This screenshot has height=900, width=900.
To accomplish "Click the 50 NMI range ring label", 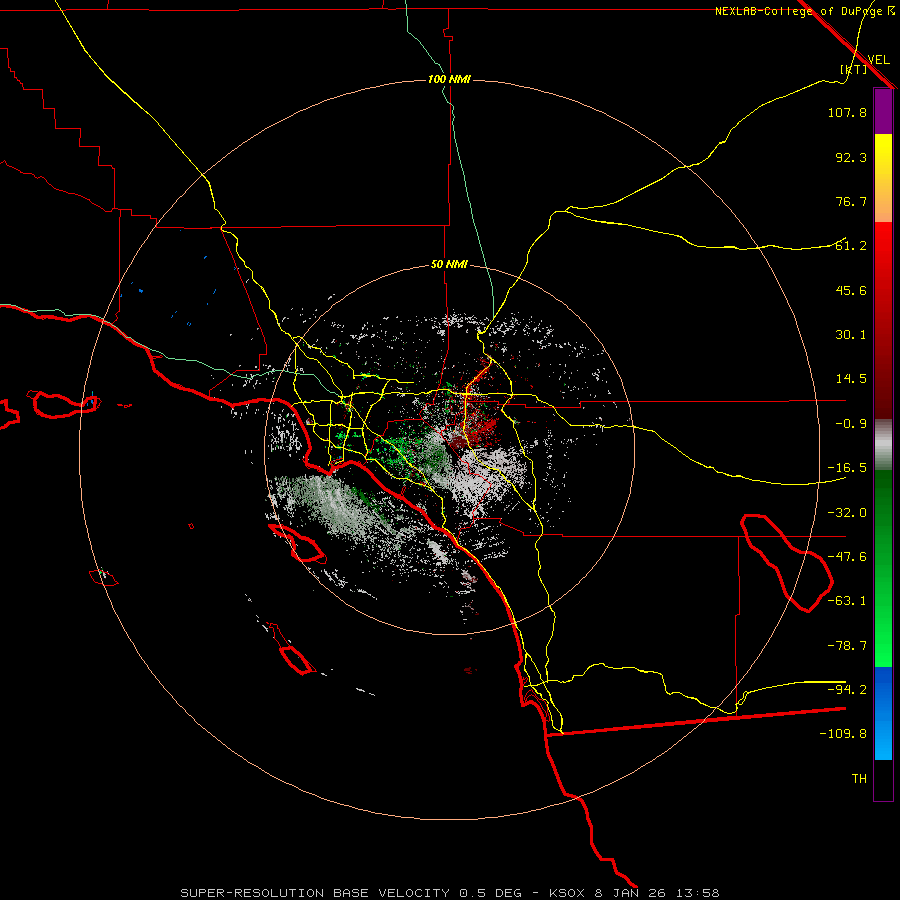I will pos(449,265).
